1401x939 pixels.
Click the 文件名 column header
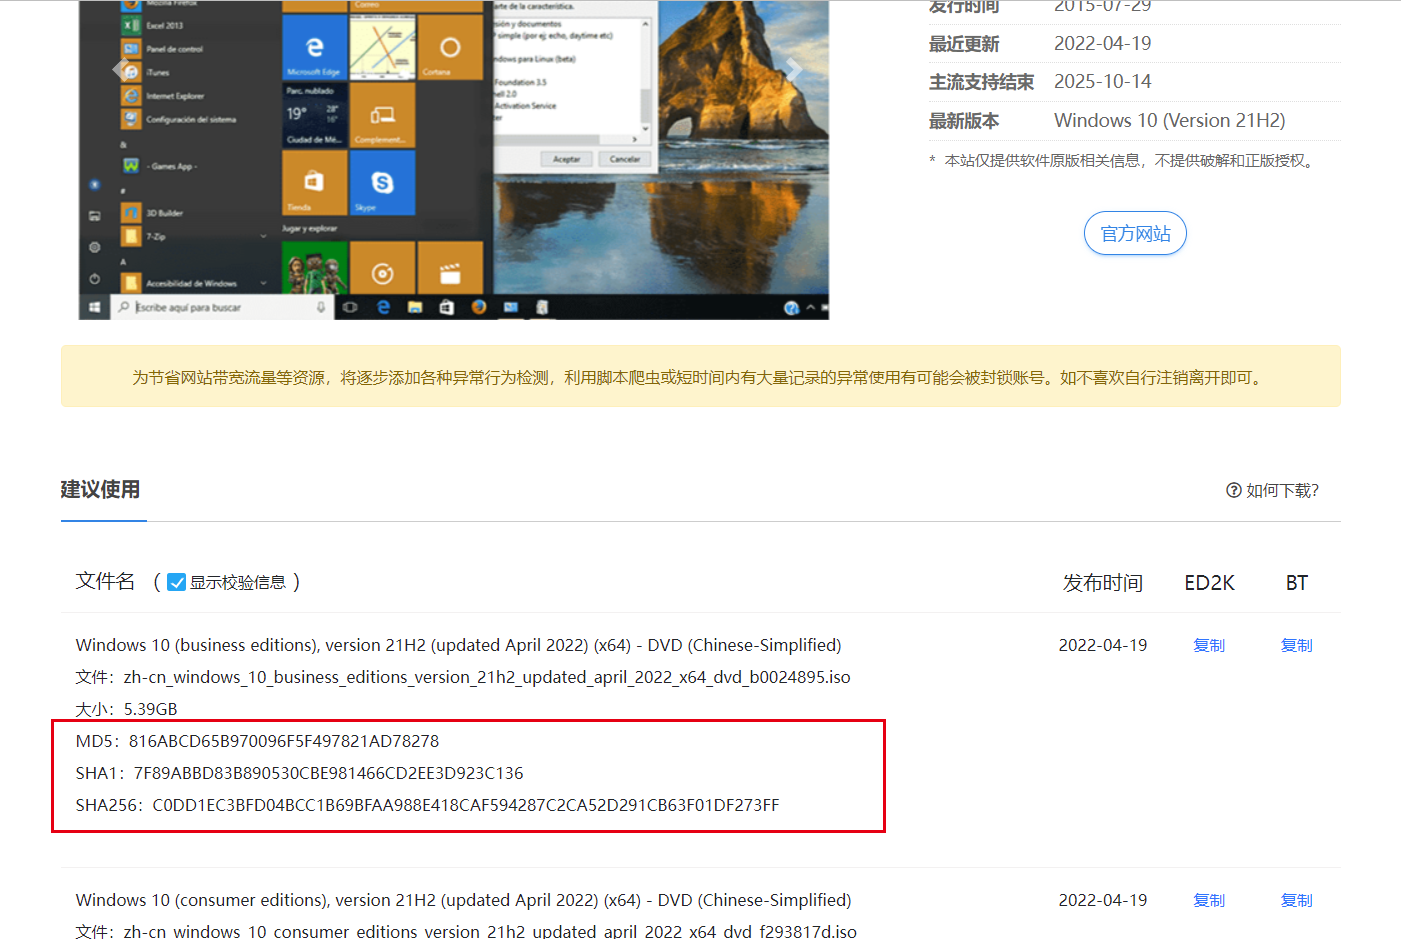pos(105,581)
